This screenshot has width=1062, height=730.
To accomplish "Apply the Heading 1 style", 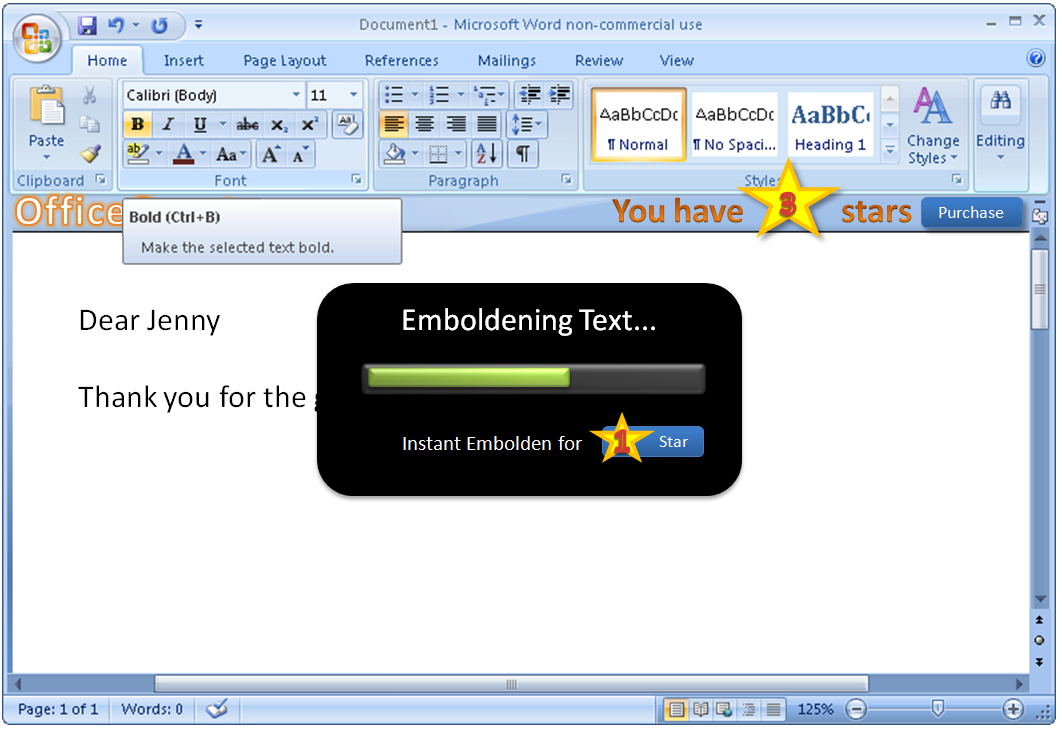I will (x=830, y=125).
